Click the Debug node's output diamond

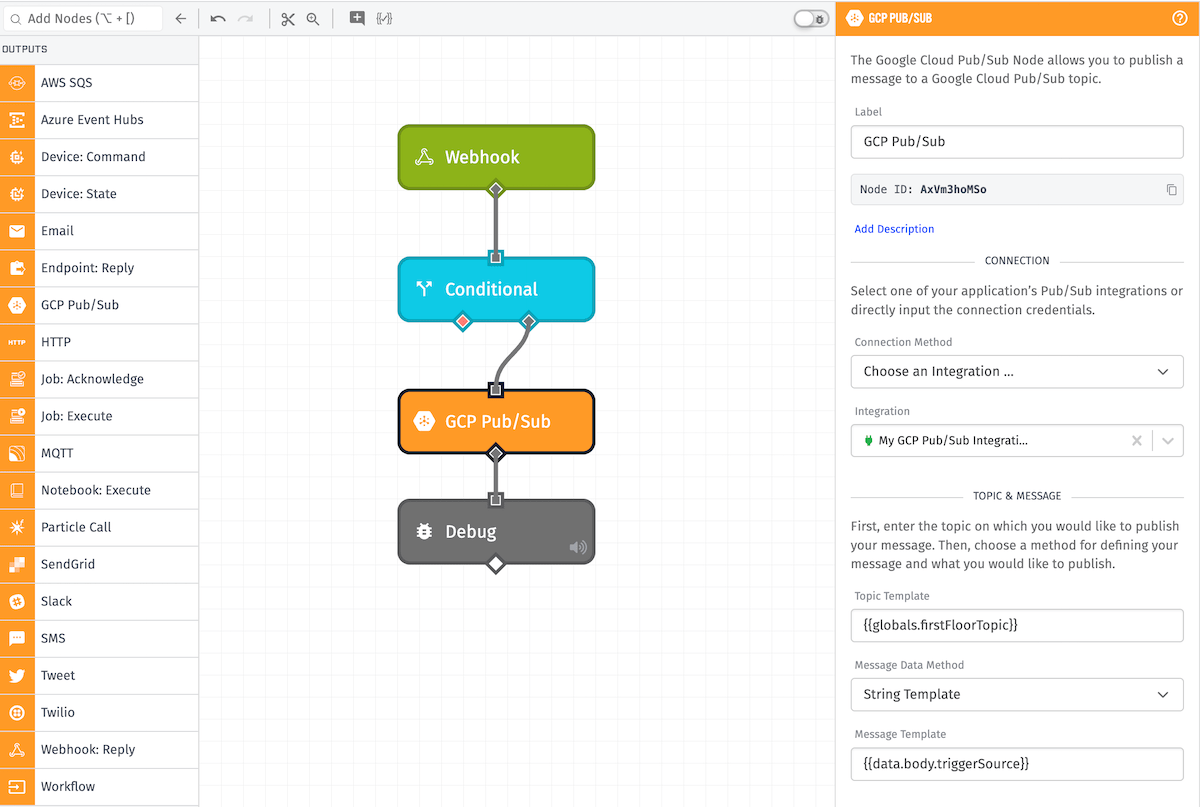pyautogui.click(x=495, y=564)
